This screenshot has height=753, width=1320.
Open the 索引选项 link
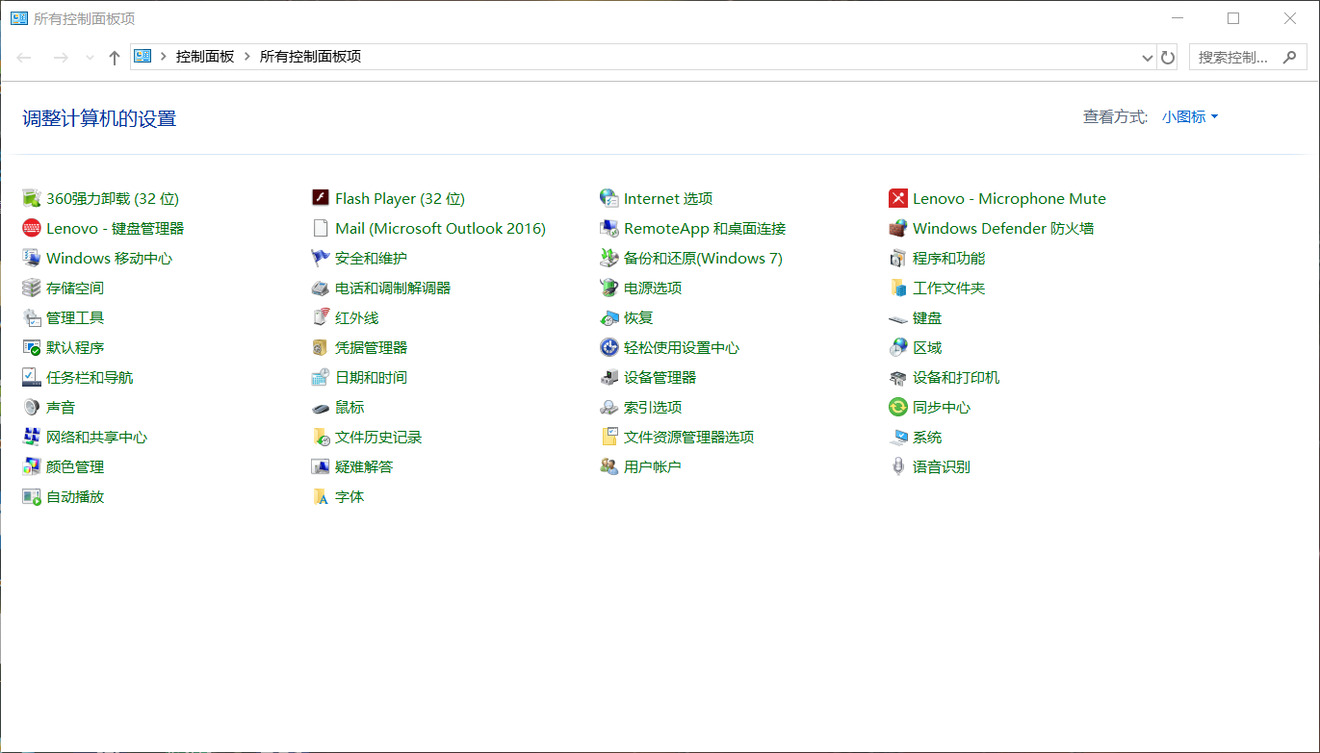tap(653, 407)
